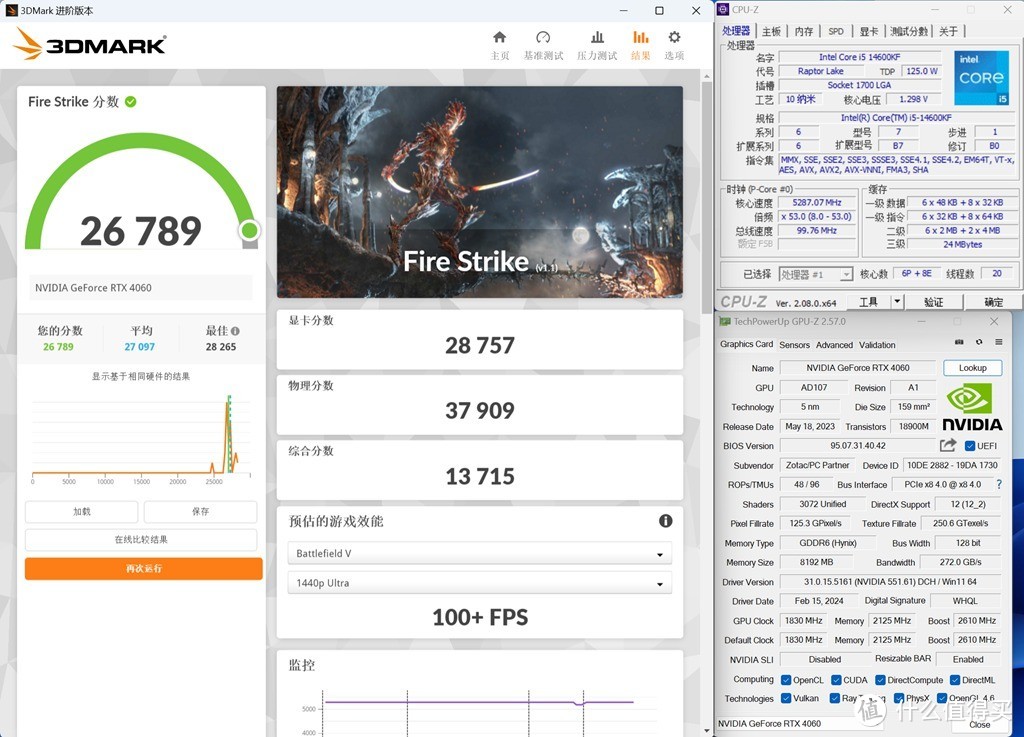Viewport: 1024px width, 737px height.
Task: Click CPU-Z 确定 button
Action: click(x=993, y=302)
